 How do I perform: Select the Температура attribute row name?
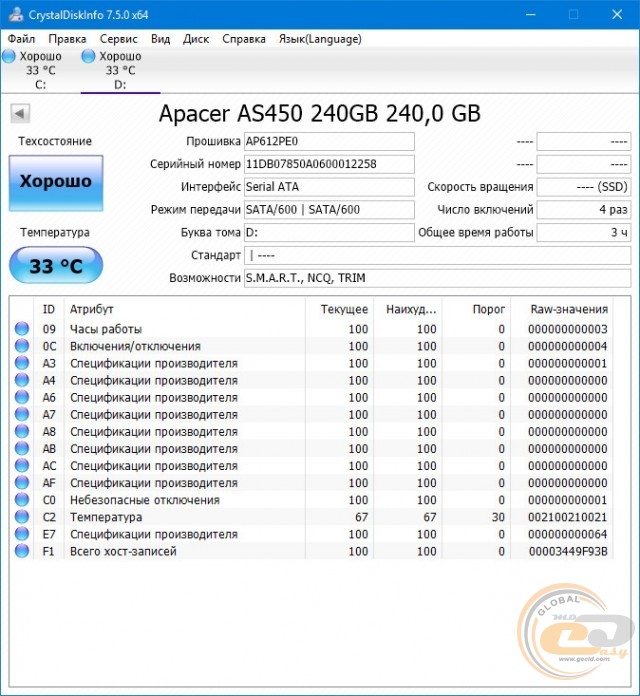coord(106,517)
